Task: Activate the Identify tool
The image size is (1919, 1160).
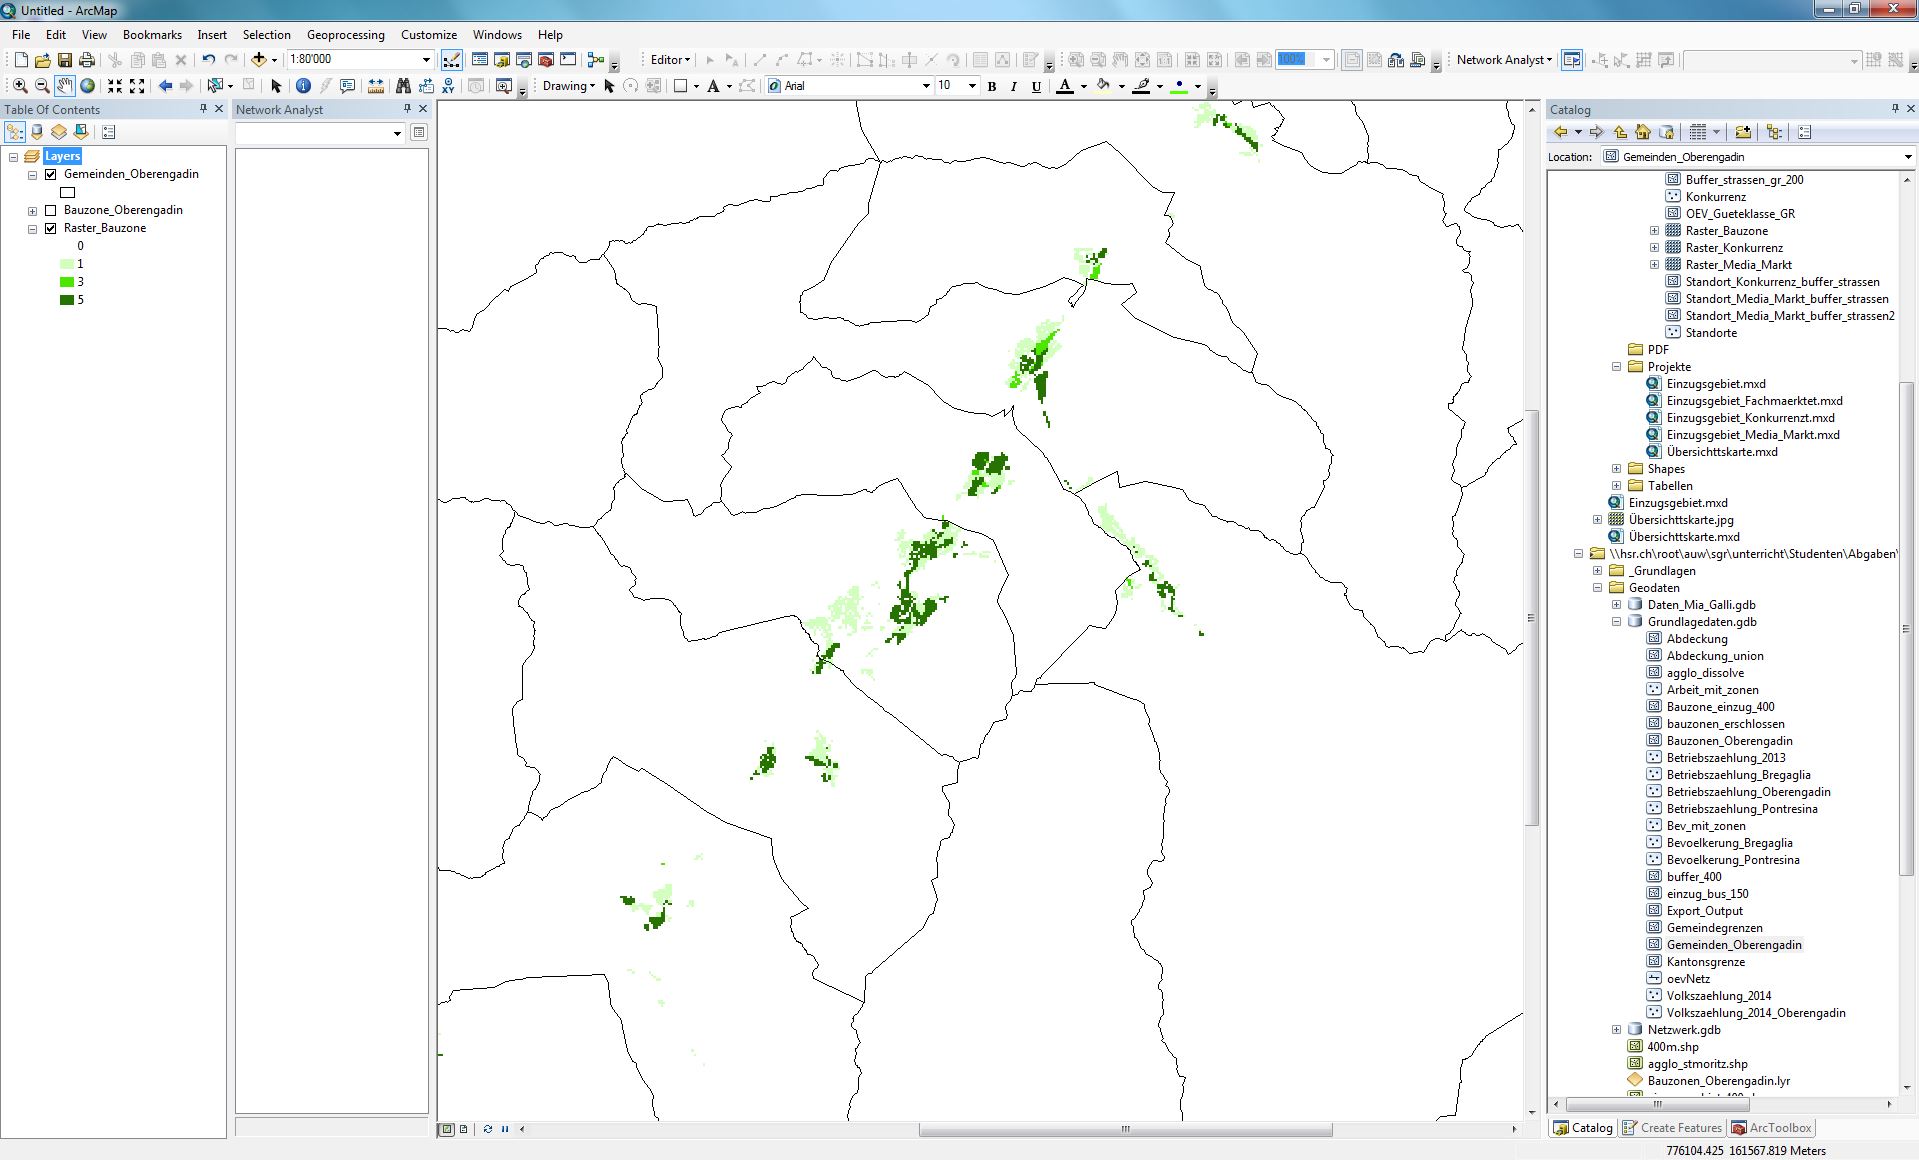Action: coord(303,86)
